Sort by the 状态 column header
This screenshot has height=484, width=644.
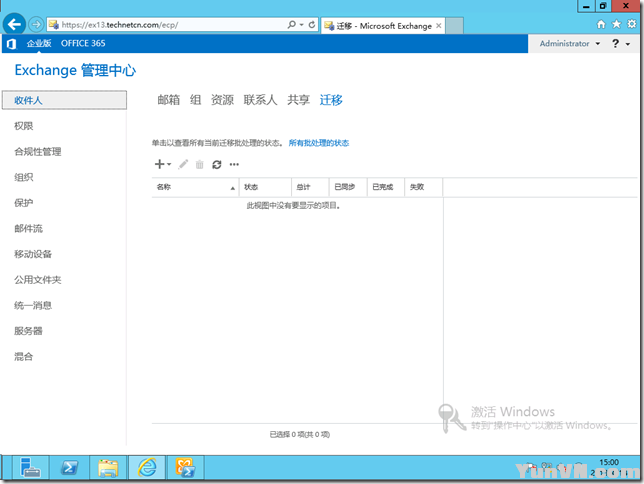[x=265, y=187]
